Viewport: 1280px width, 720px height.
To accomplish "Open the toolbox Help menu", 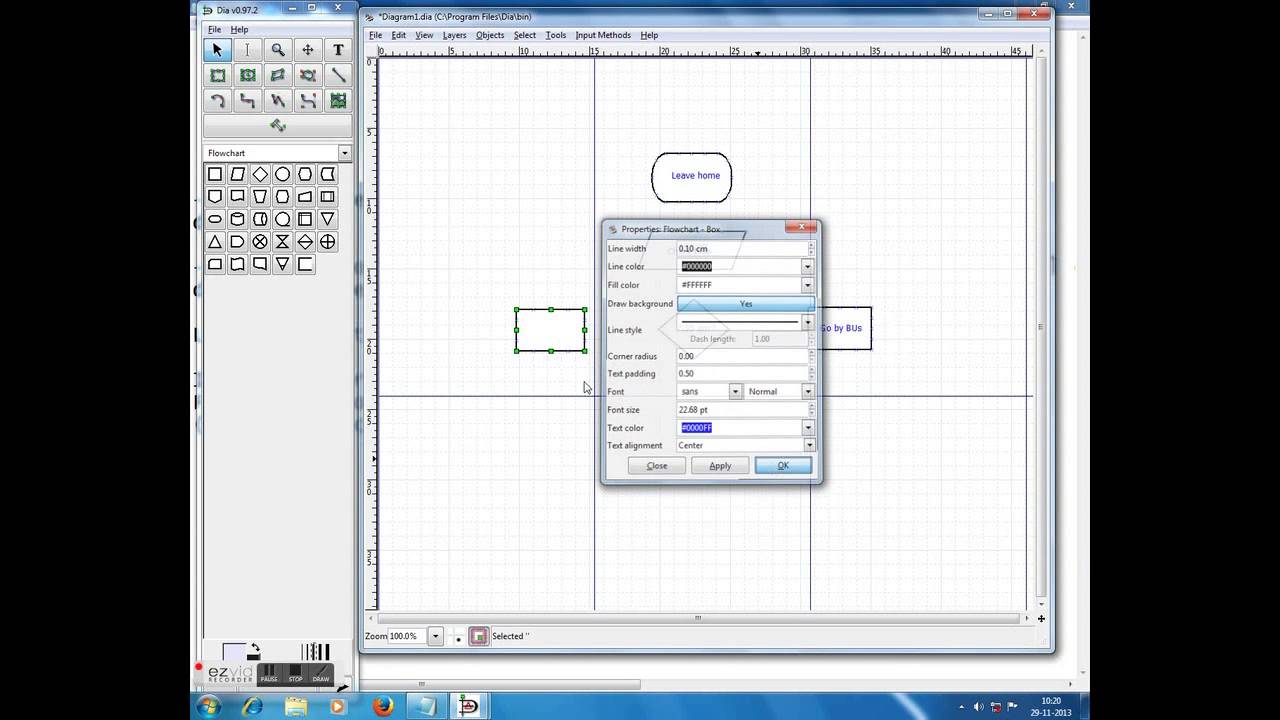I will 240,30.
